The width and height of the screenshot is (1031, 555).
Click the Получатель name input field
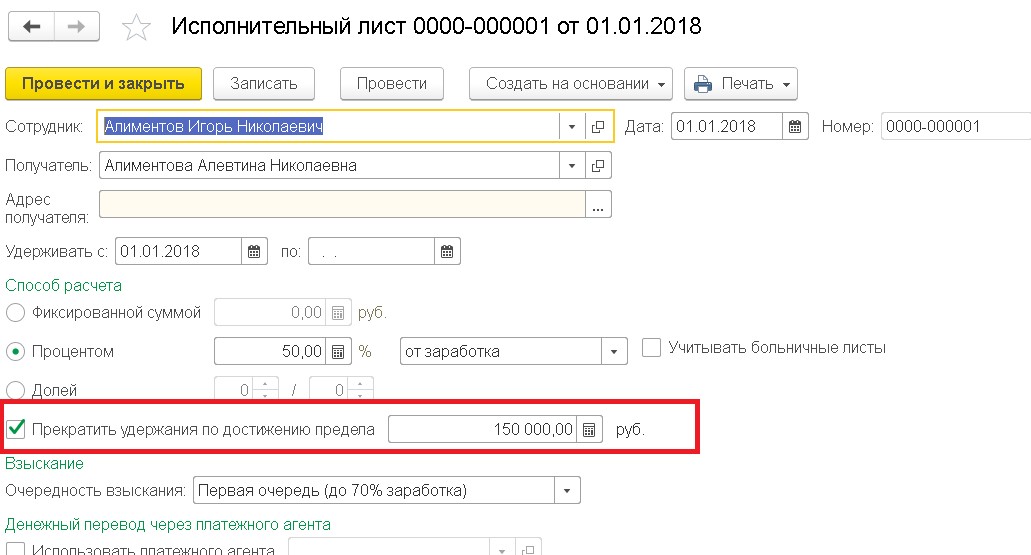pos(329,166)
